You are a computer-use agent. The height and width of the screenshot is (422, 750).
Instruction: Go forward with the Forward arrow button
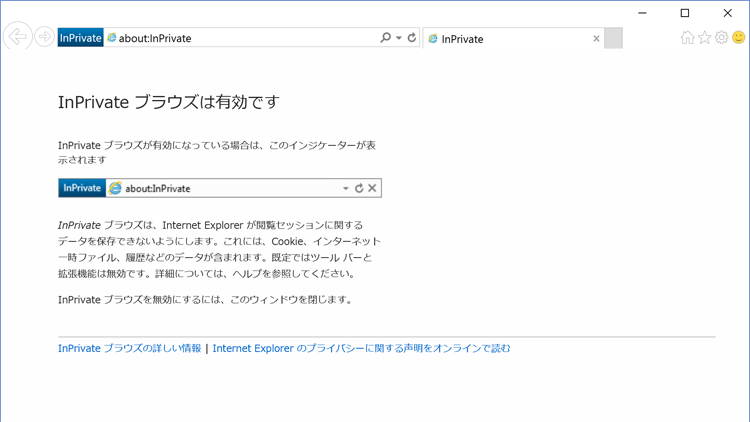coord(44,37)
